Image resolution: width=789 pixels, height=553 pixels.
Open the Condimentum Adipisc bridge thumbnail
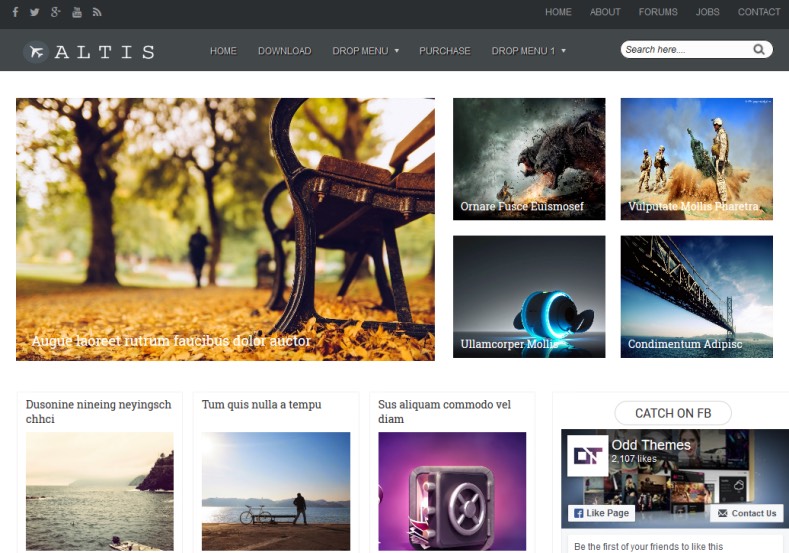click(696, 297)
